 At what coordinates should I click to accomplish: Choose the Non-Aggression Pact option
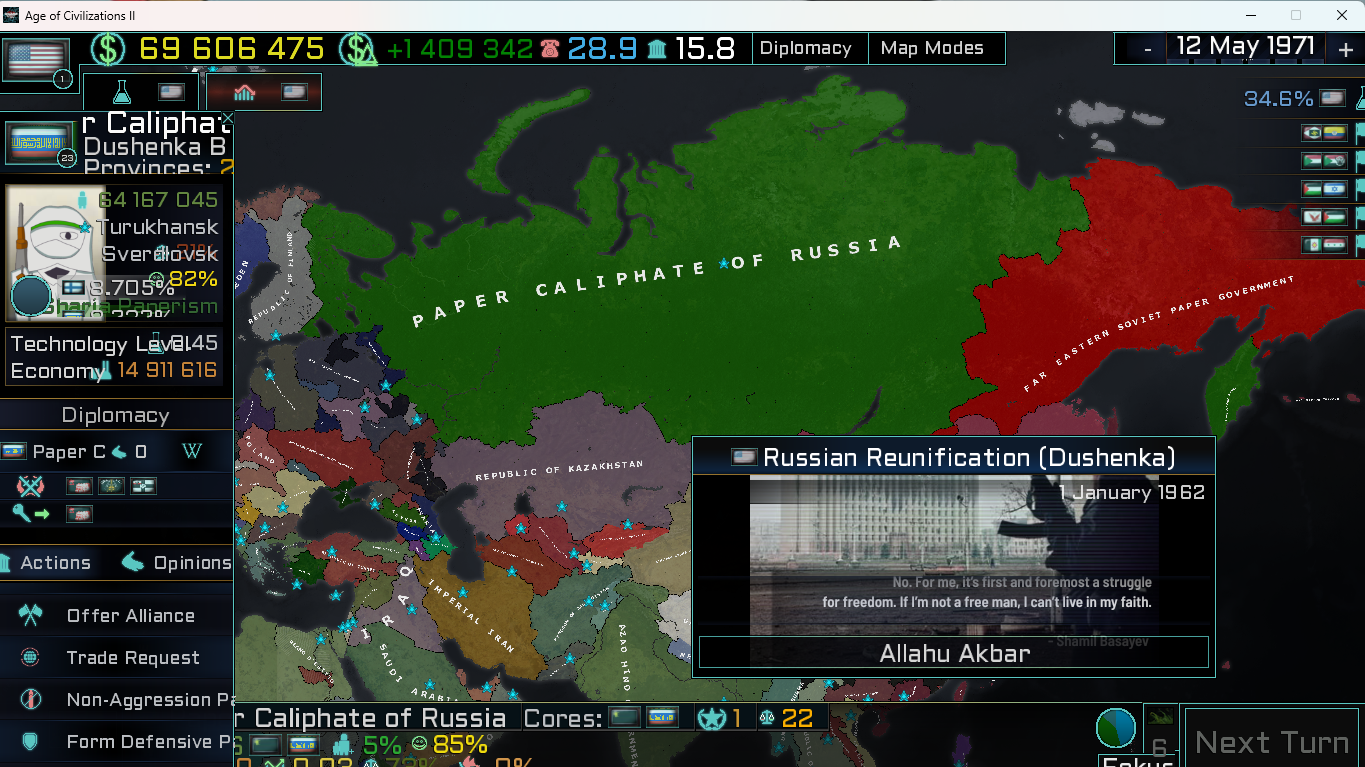tap(150, 700)
